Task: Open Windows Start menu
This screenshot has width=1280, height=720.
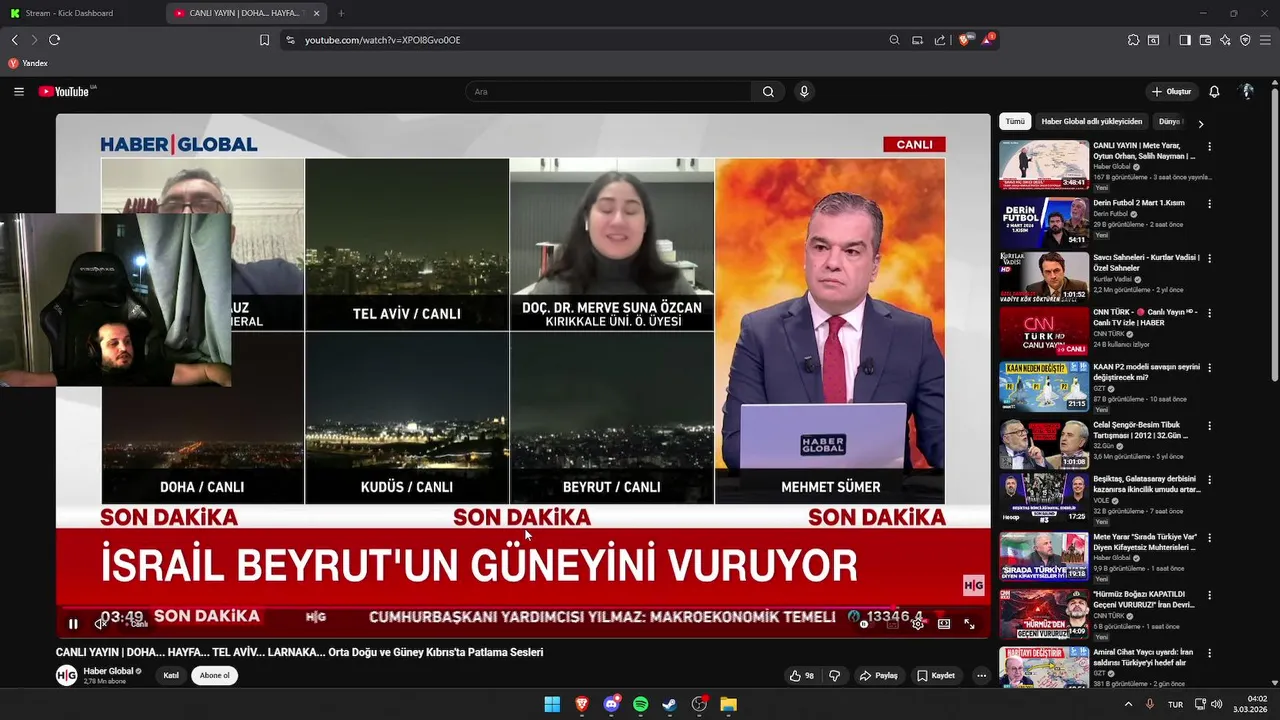Action: tap(552, 704)
